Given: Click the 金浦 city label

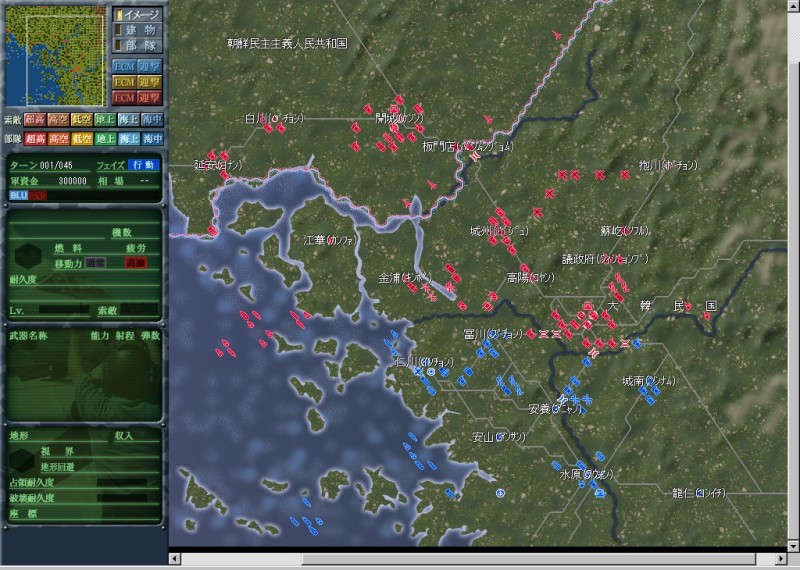Looking at the screenshot, I should [405, 278].
